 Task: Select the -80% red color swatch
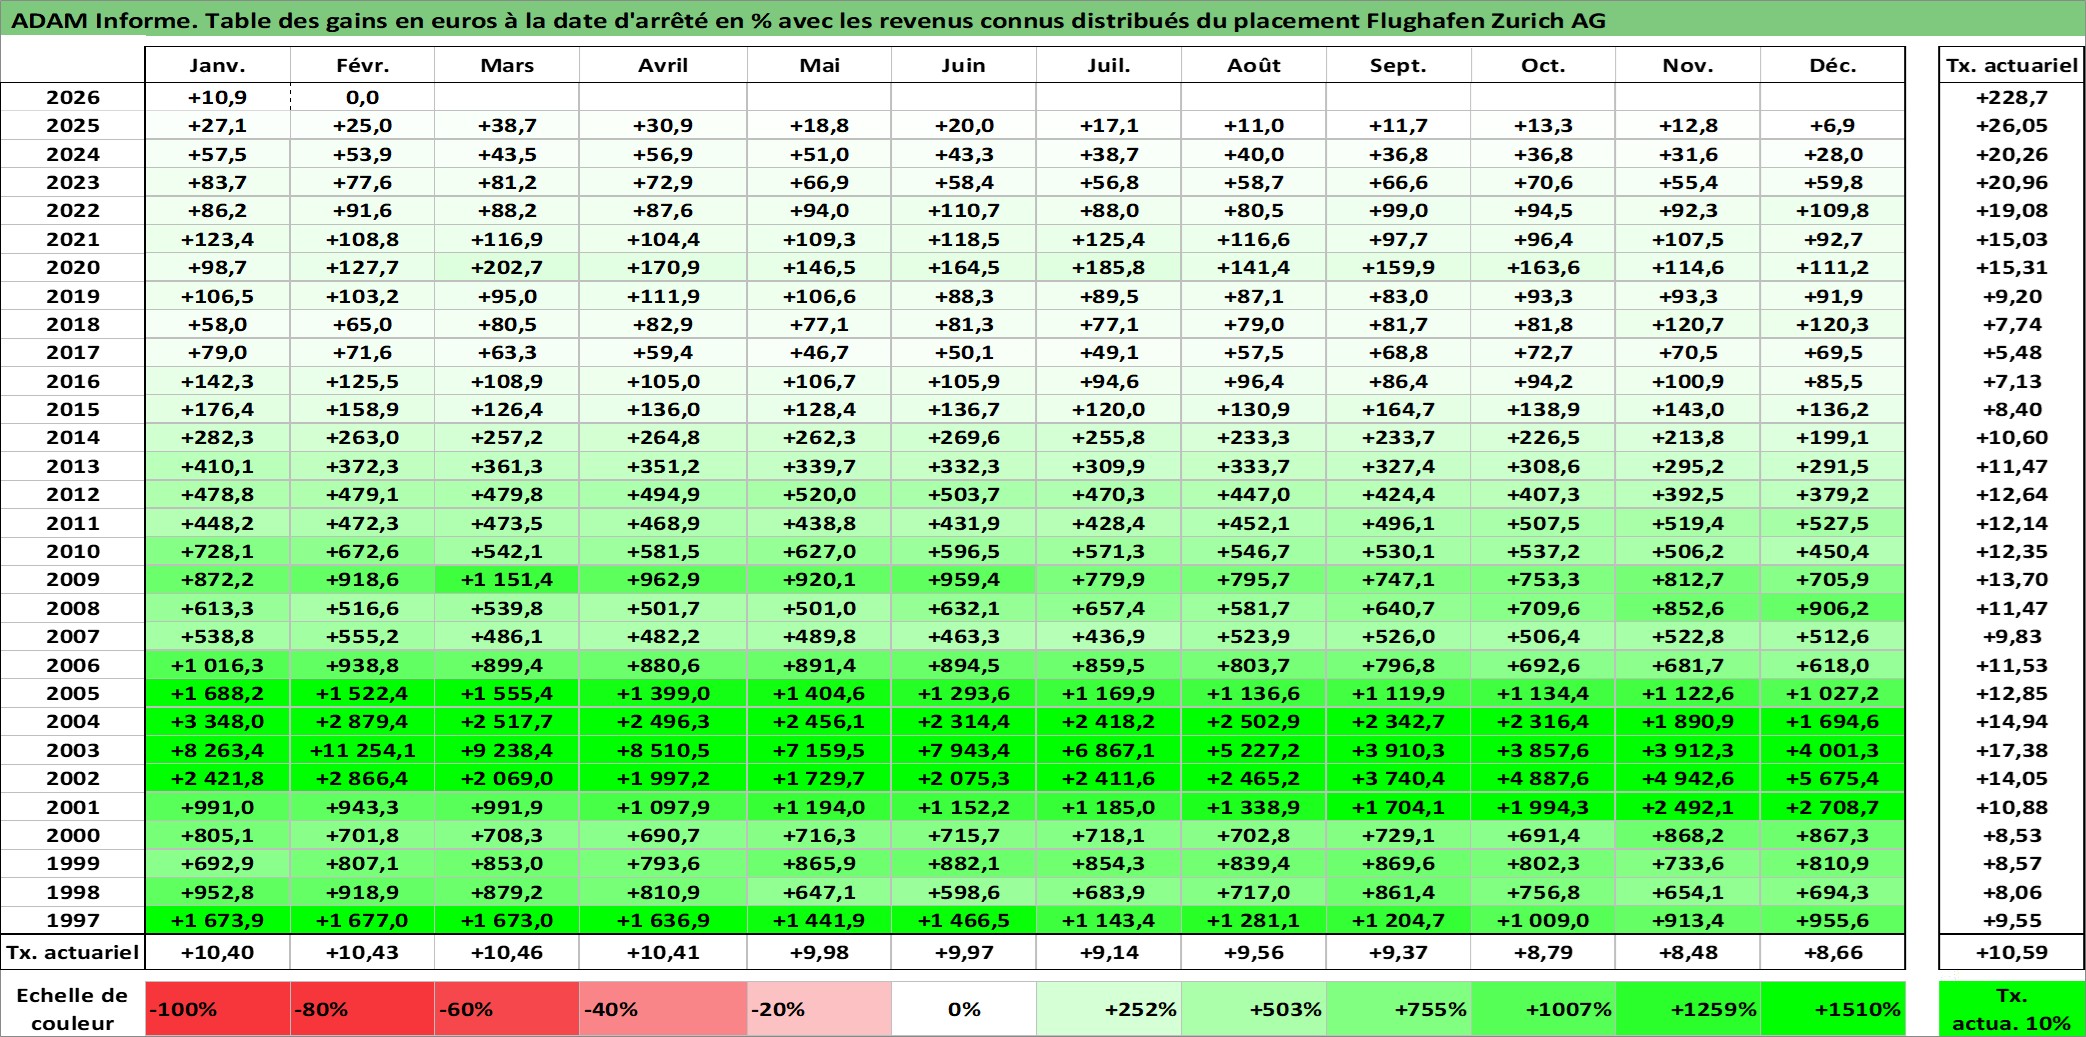click(362, 1009)
